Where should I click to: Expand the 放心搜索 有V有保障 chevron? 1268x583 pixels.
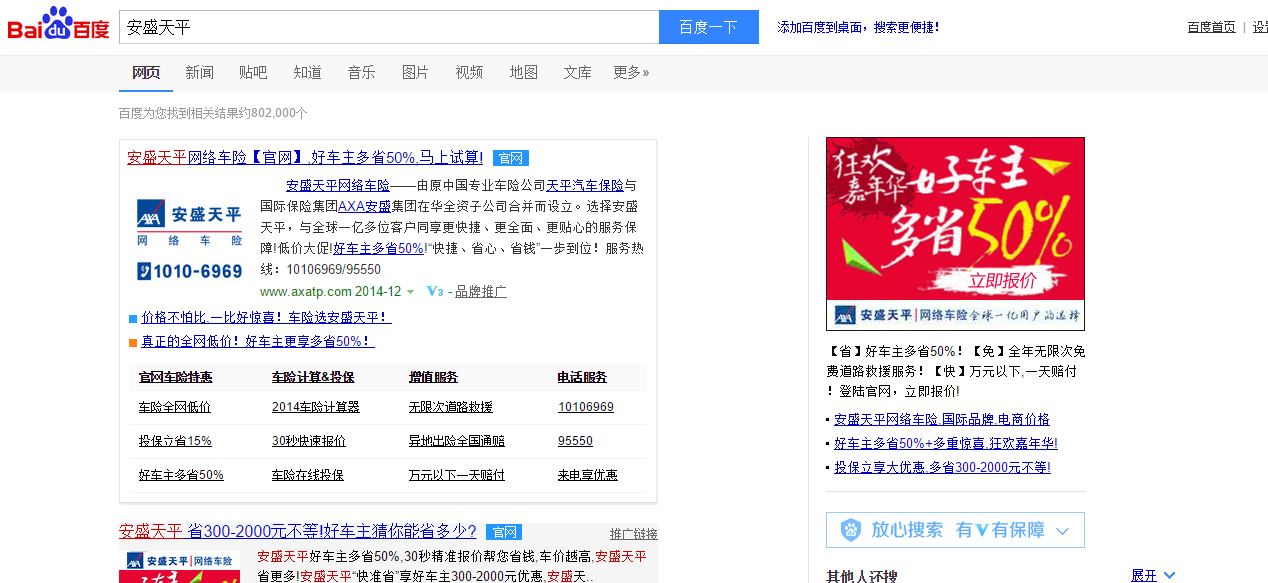click(1063, 531)
